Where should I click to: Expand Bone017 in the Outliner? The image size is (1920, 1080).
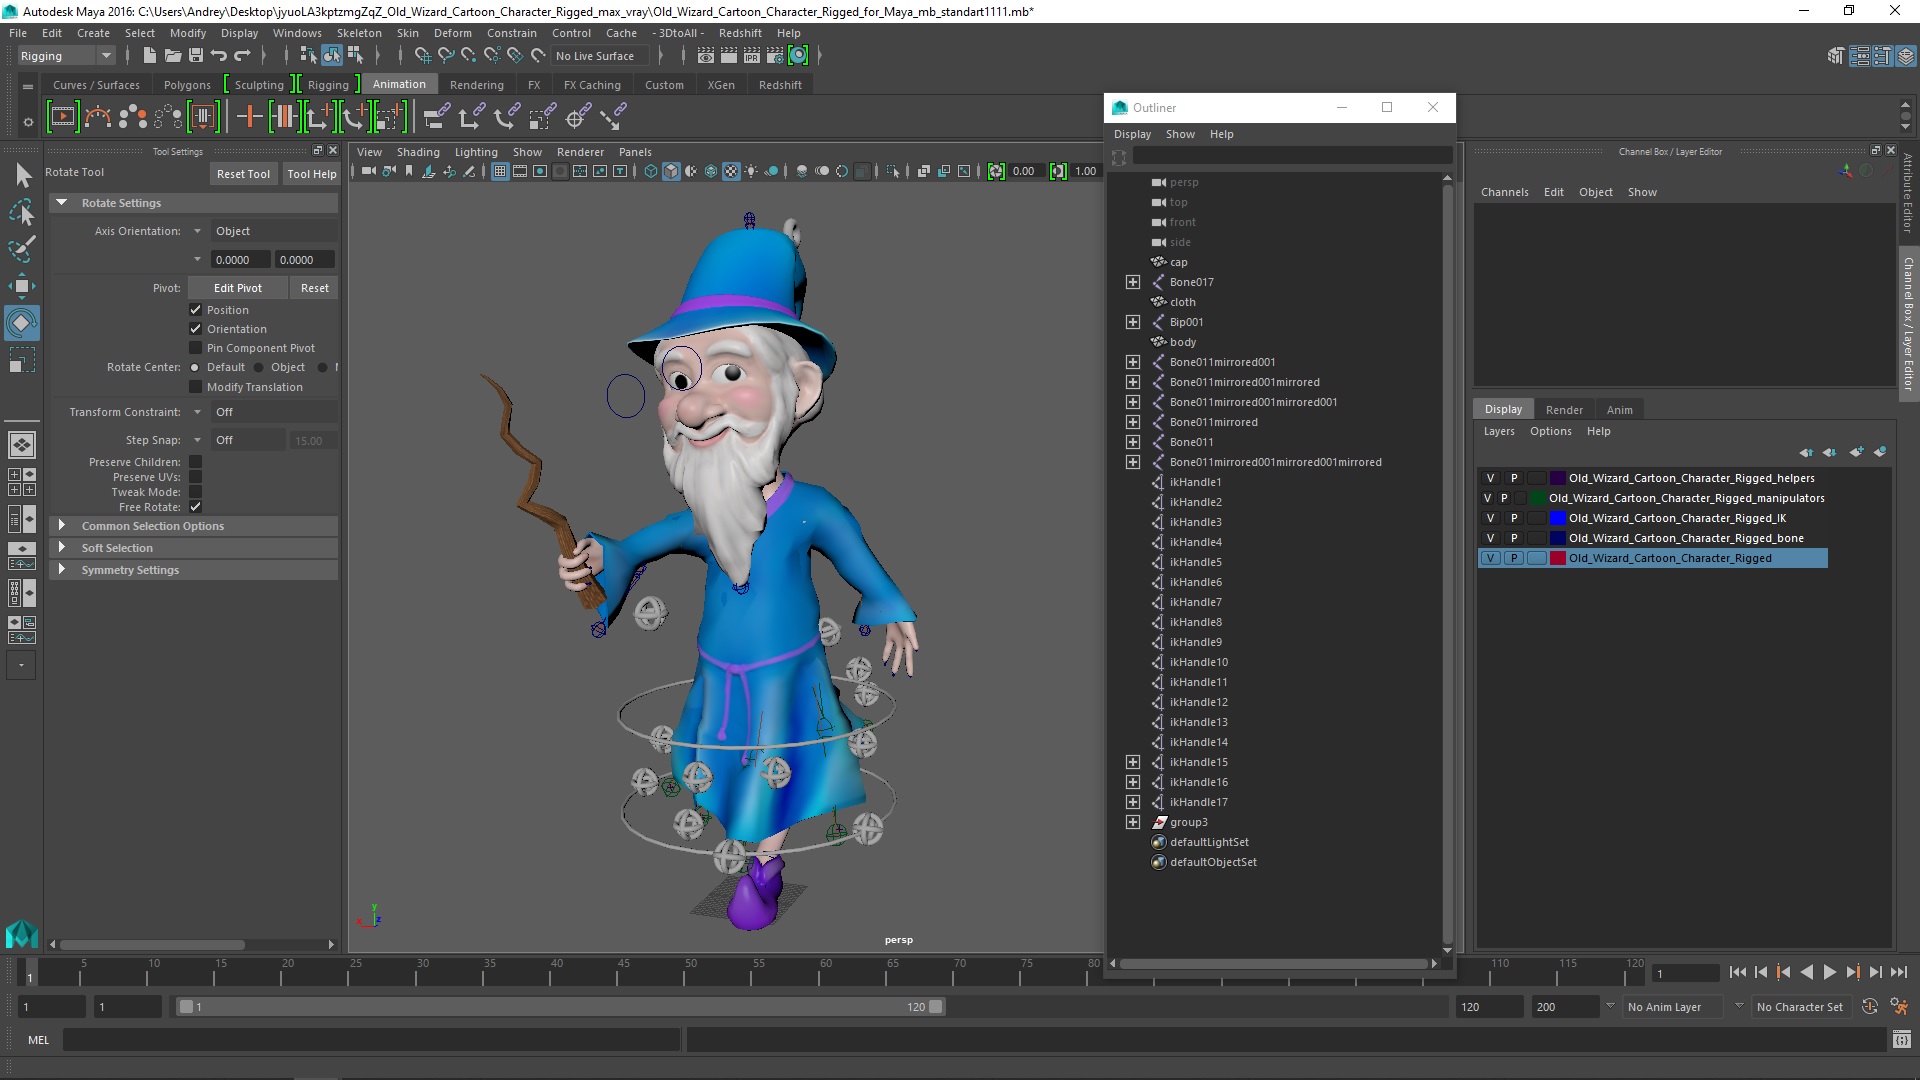pyautogui.click(x=1133, y=282)
